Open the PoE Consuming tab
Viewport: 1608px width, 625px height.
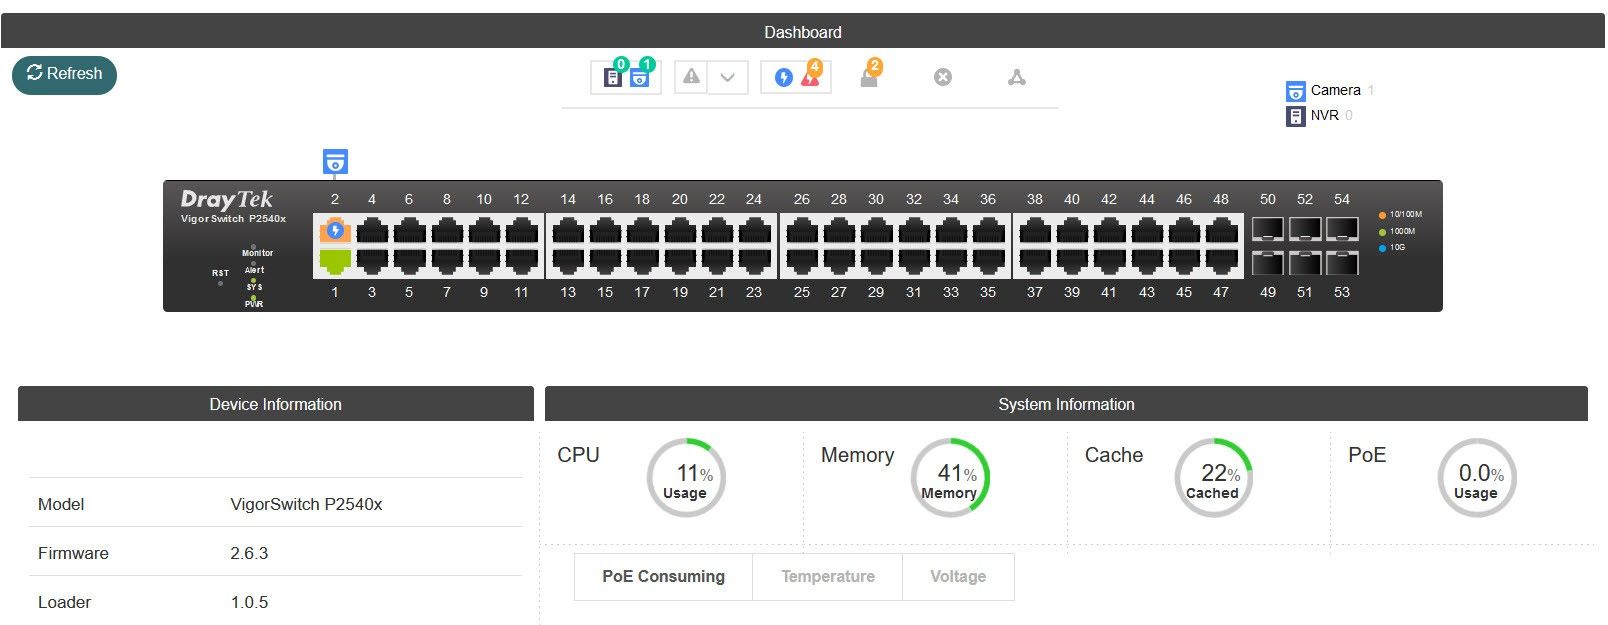663,577
